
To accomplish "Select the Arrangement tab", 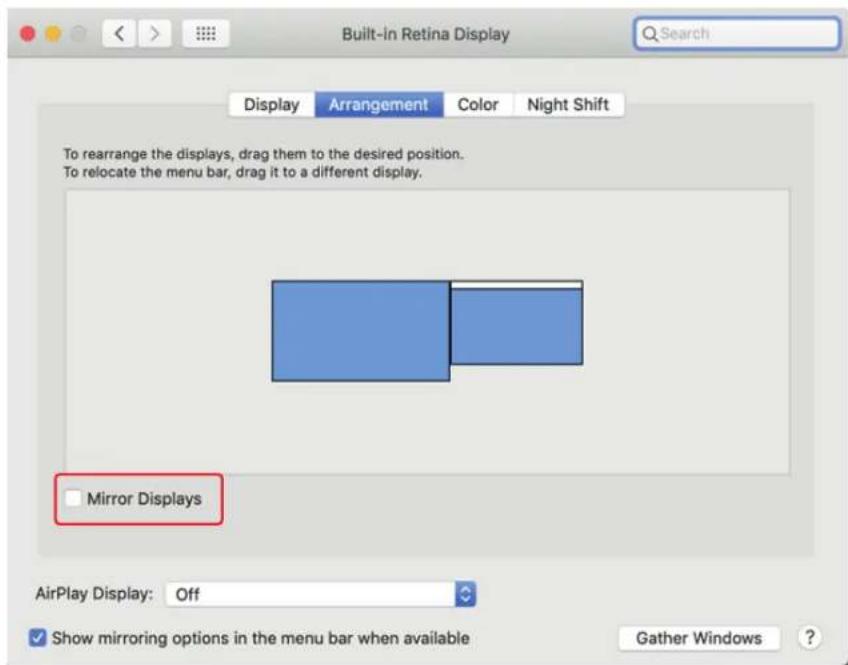I will 379,104.
